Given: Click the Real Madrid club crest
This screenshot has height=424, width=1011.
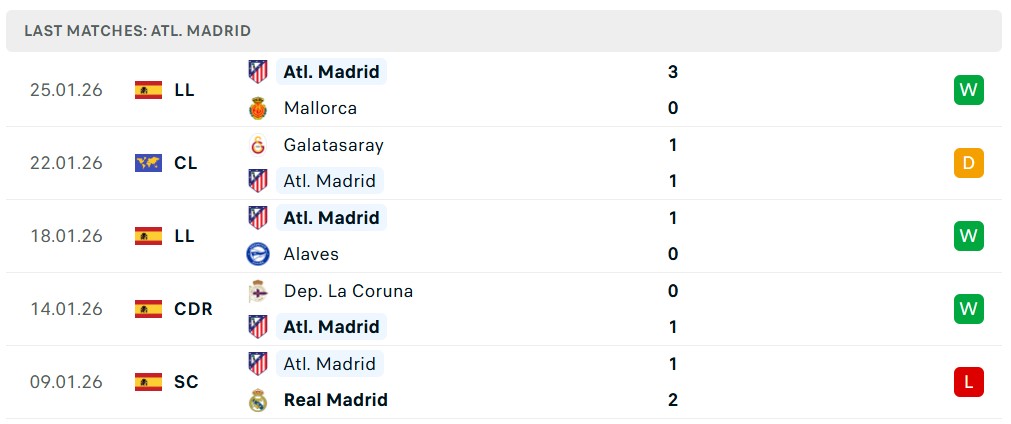Looking at the screenshot, I should pyautogui.click(x=258, y=400).
